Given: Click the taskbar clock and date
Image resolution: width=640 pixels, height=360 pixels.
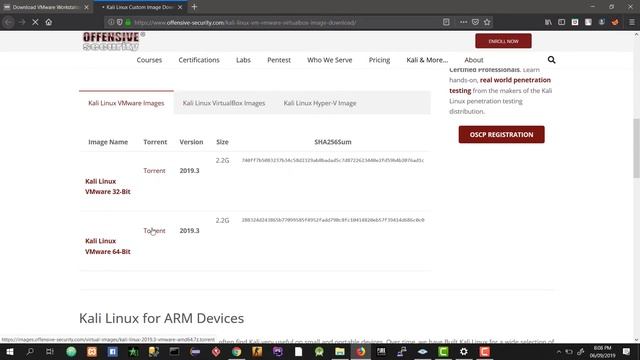Looking at the screenshot, I should (602, 351).
